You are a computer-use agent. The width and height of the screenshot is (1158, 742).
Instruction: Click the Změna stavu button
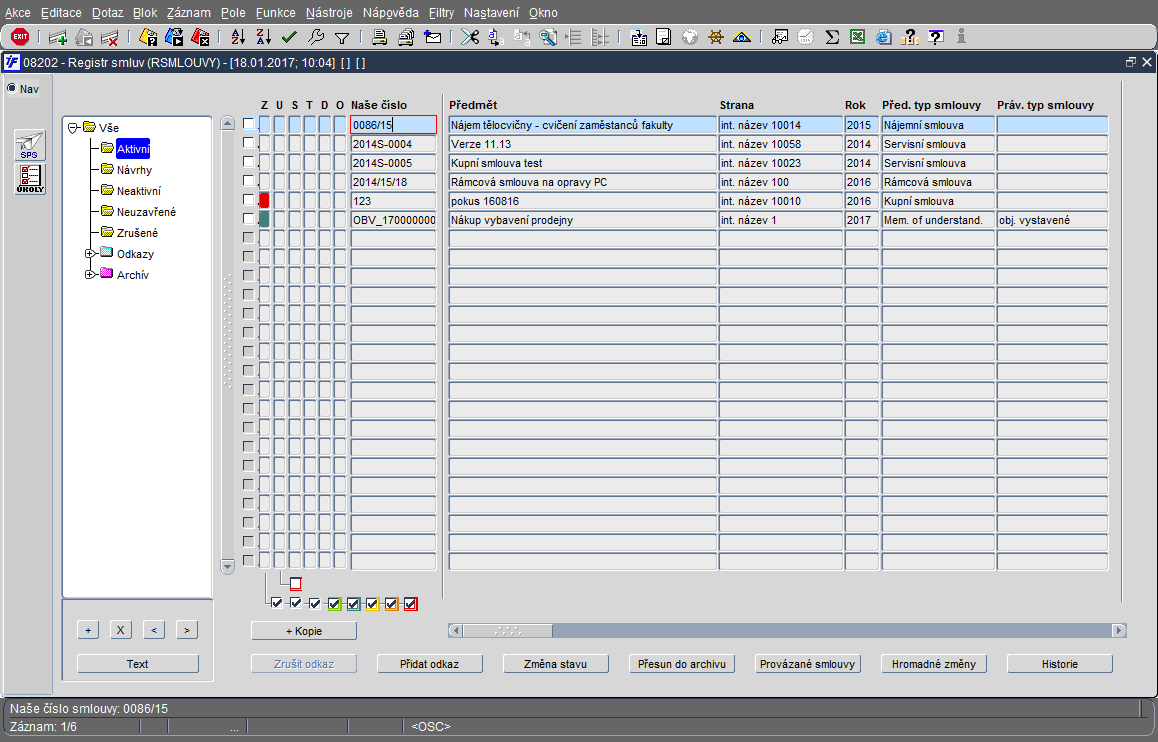(x=555, y=664)
